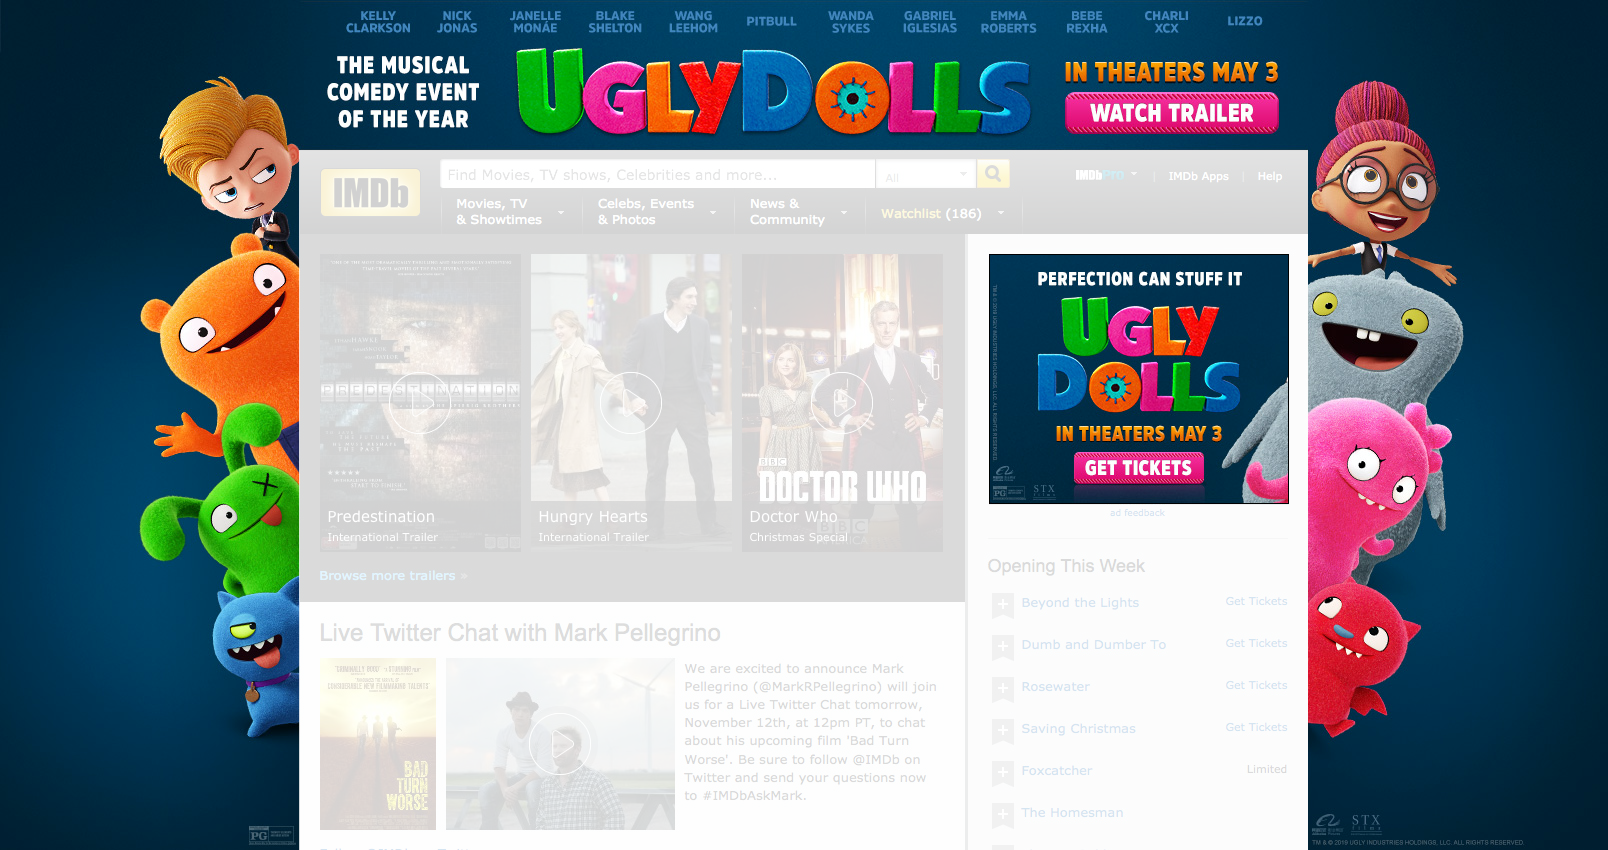This screenshot has height=850, width=1608.
Task: Open The Homesman title link
Action: 1072,813
